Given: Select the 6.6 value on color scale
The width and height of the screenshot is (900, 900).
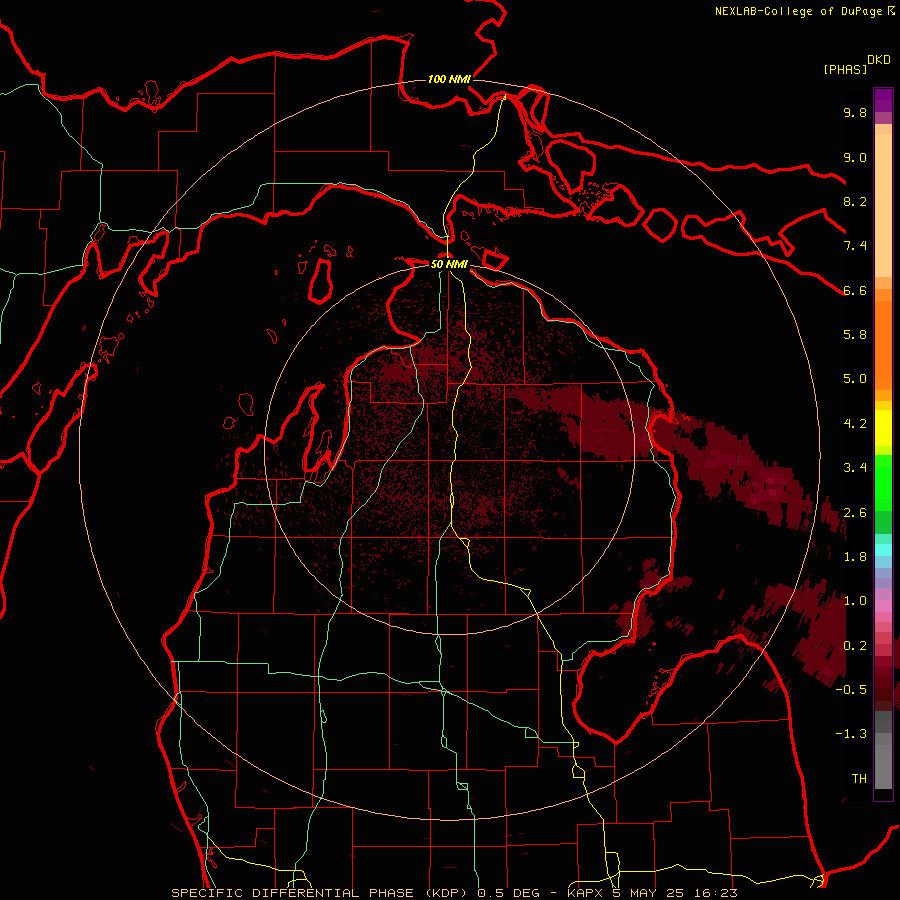Looking at the screenshot, I should (855, 290).
